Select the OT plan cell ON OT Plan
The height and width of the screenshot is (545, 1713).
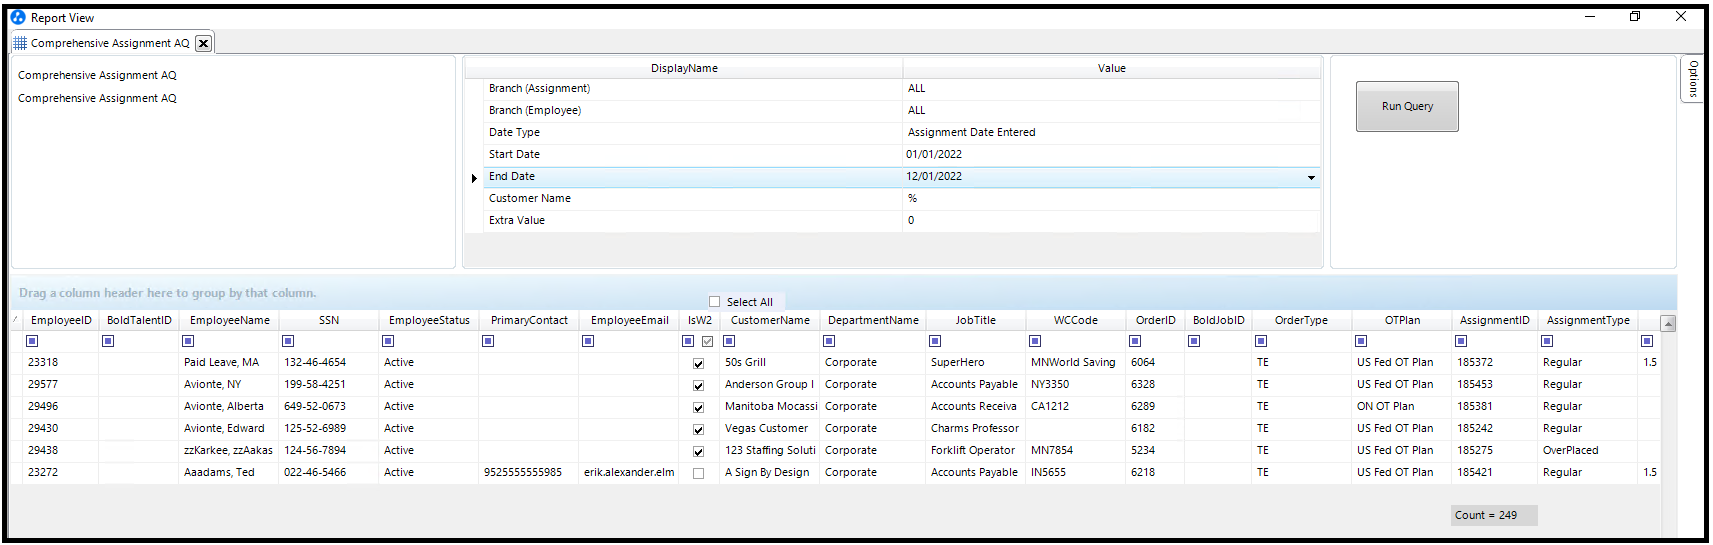point(1401,406)
